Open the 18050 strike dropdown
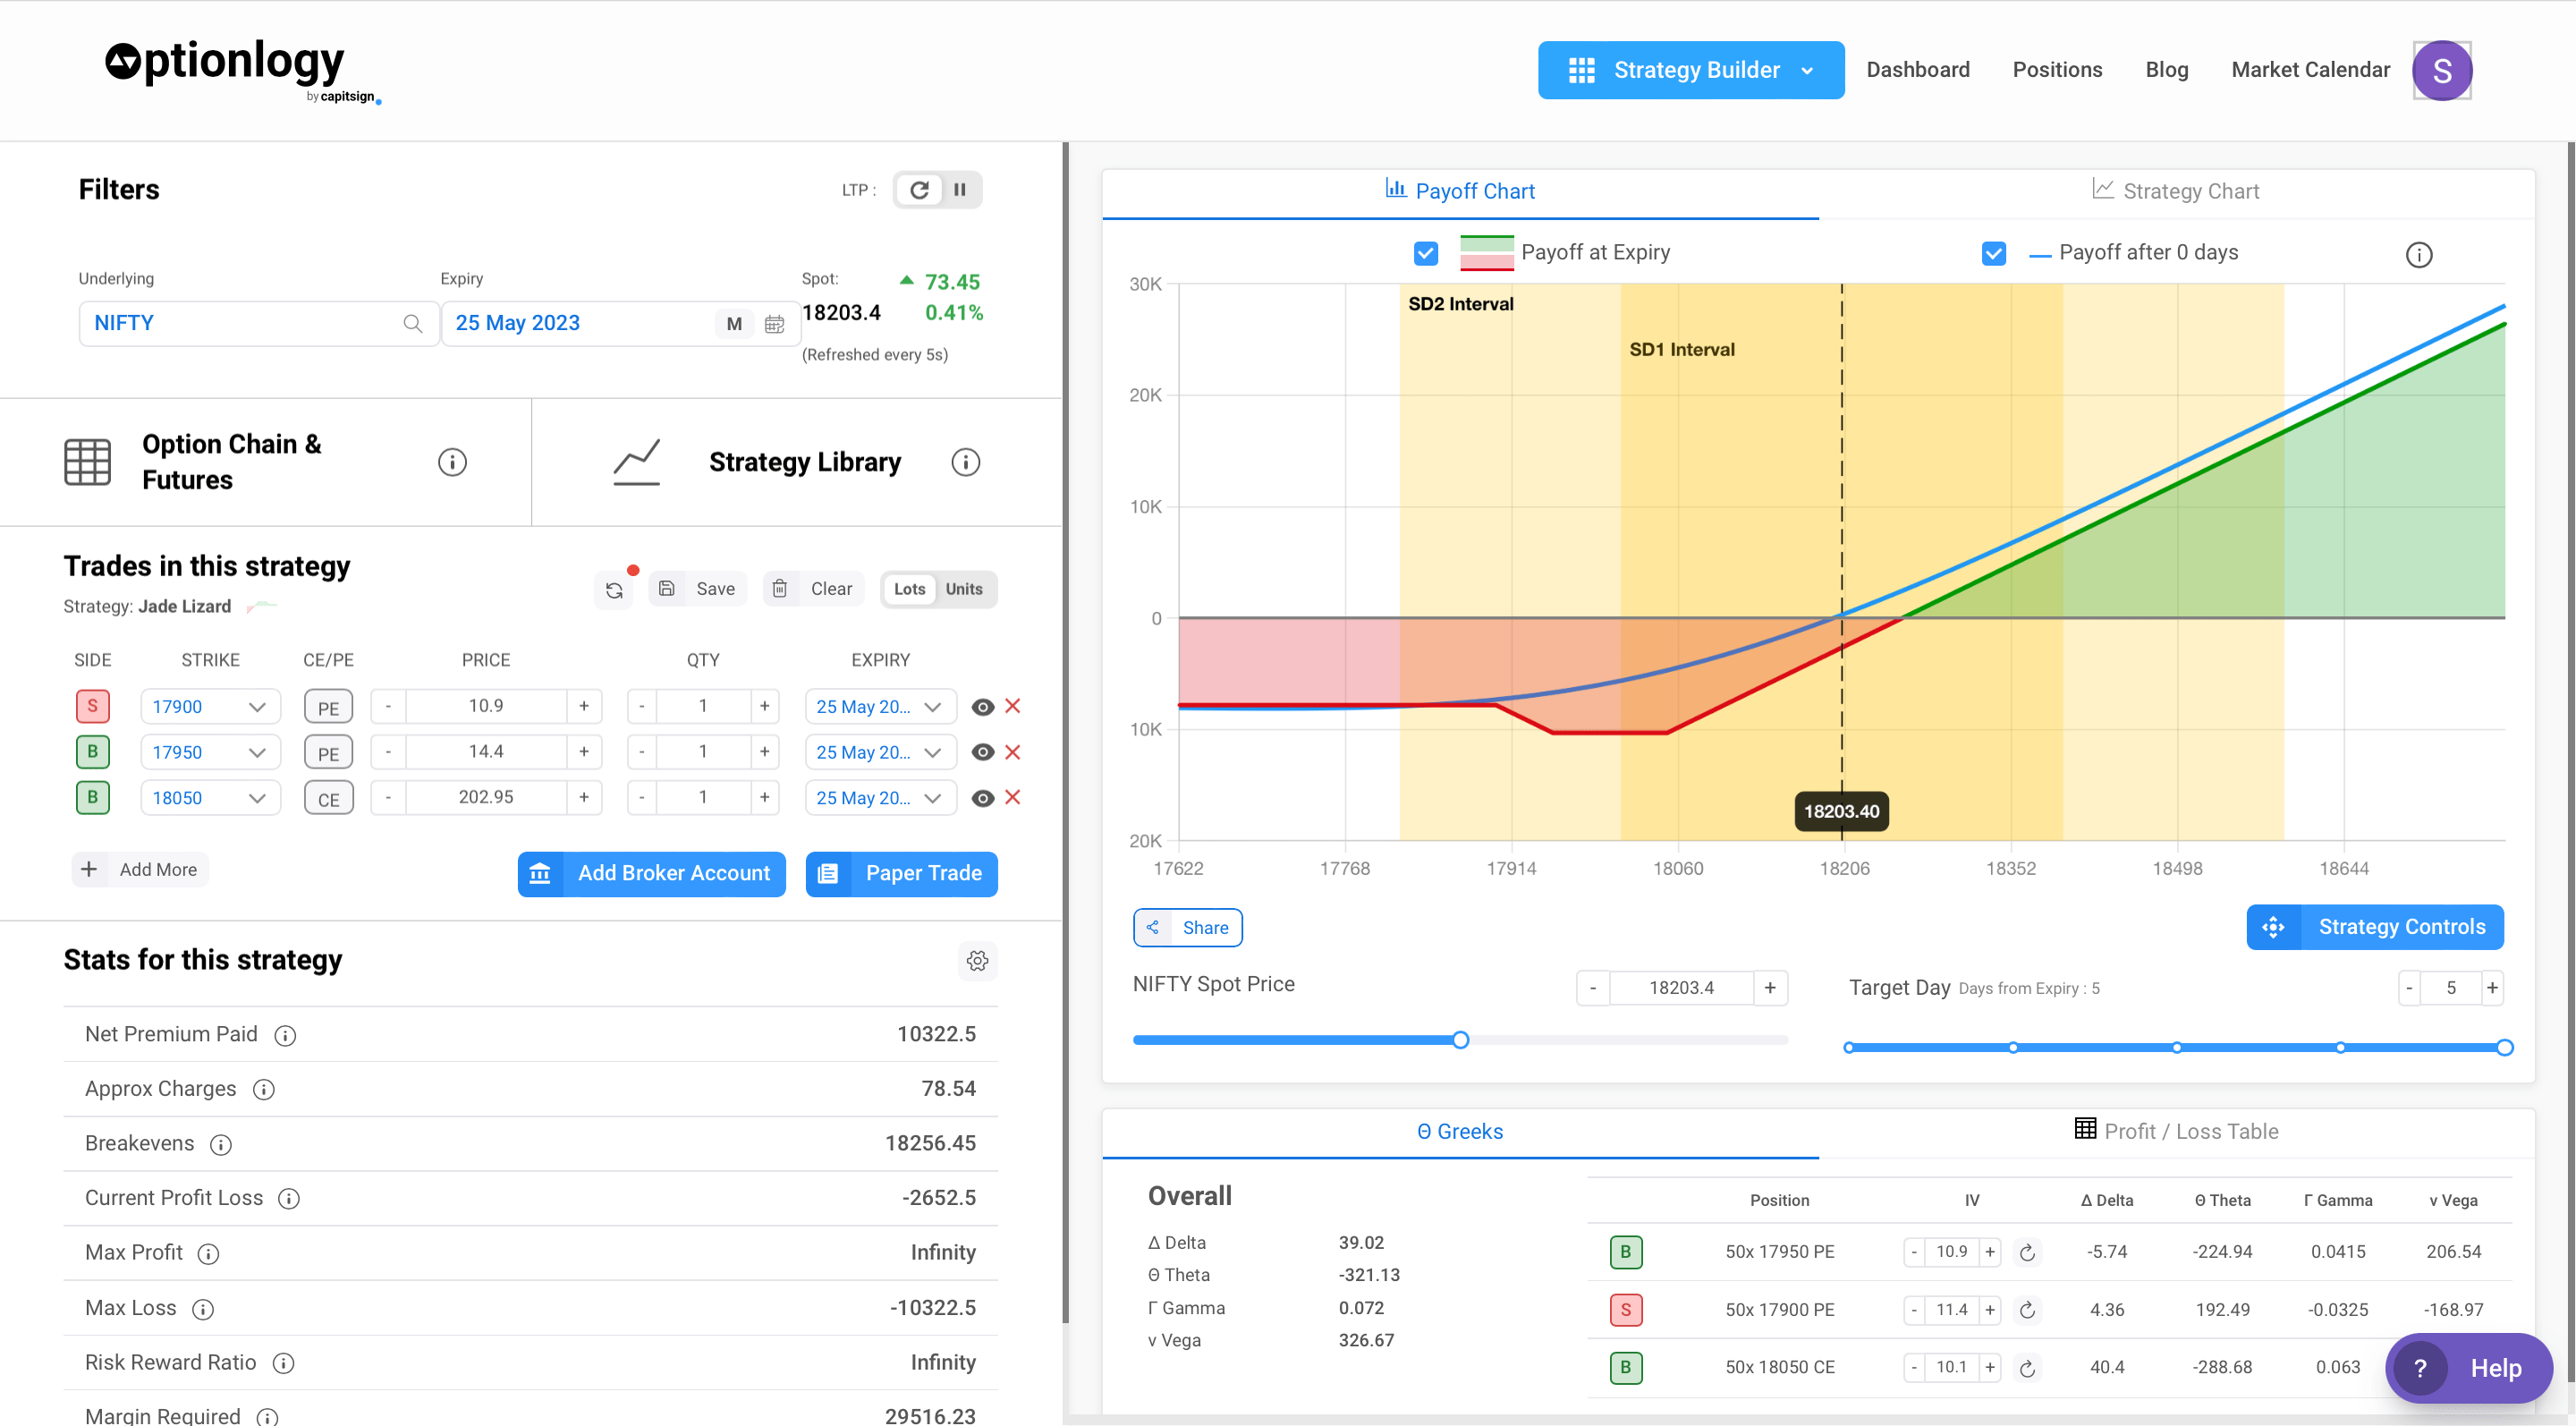 coord(210,798)
